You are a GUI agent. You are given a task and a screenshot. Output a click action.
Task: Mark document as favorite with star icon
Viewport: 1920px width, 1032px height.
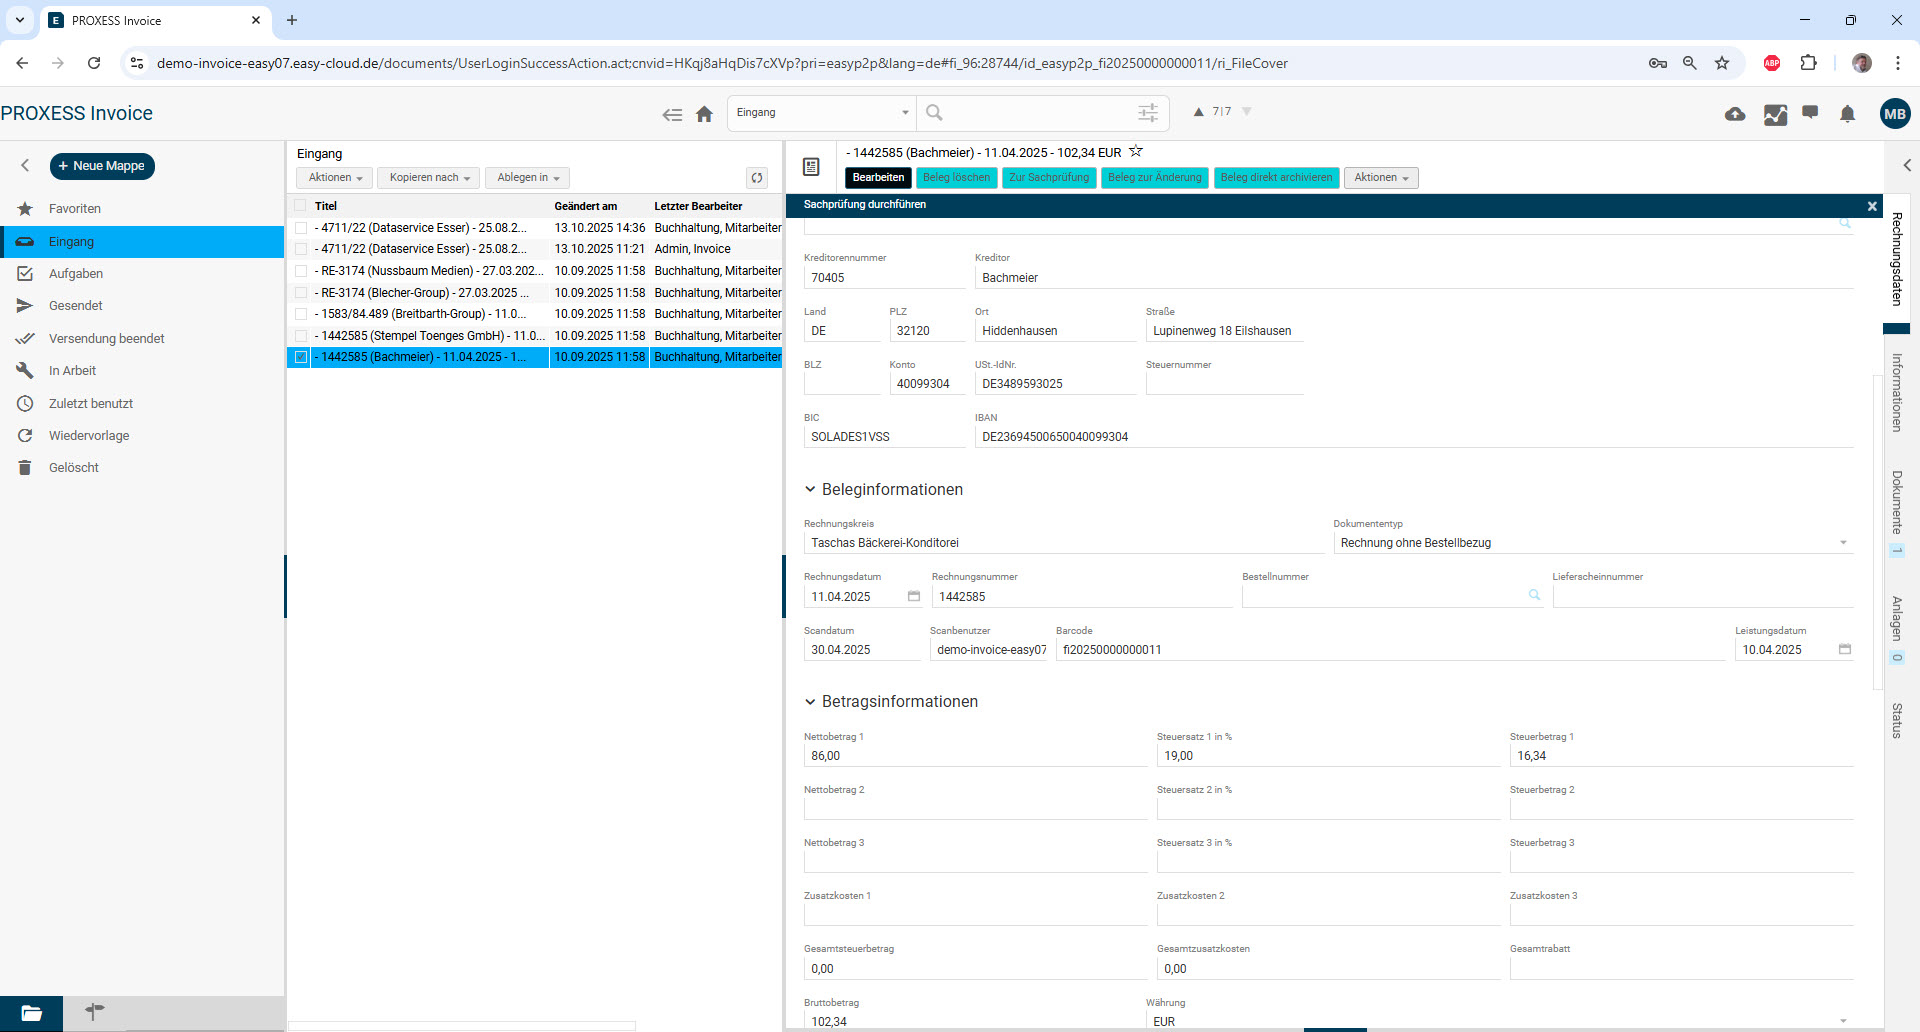tap(1136, 152)
